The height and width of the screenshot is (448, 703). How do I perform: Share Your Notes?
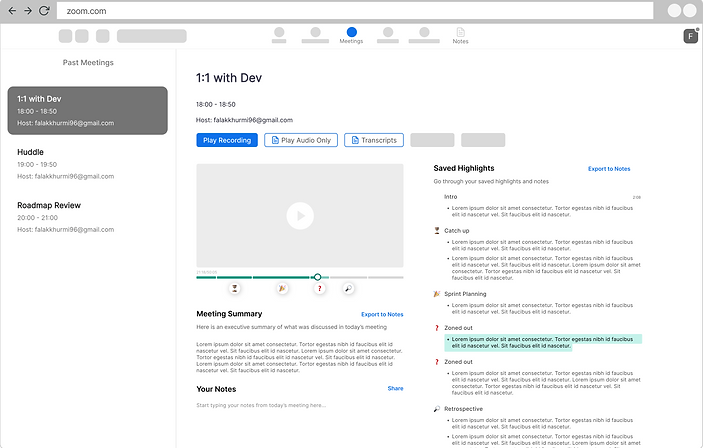395,388
